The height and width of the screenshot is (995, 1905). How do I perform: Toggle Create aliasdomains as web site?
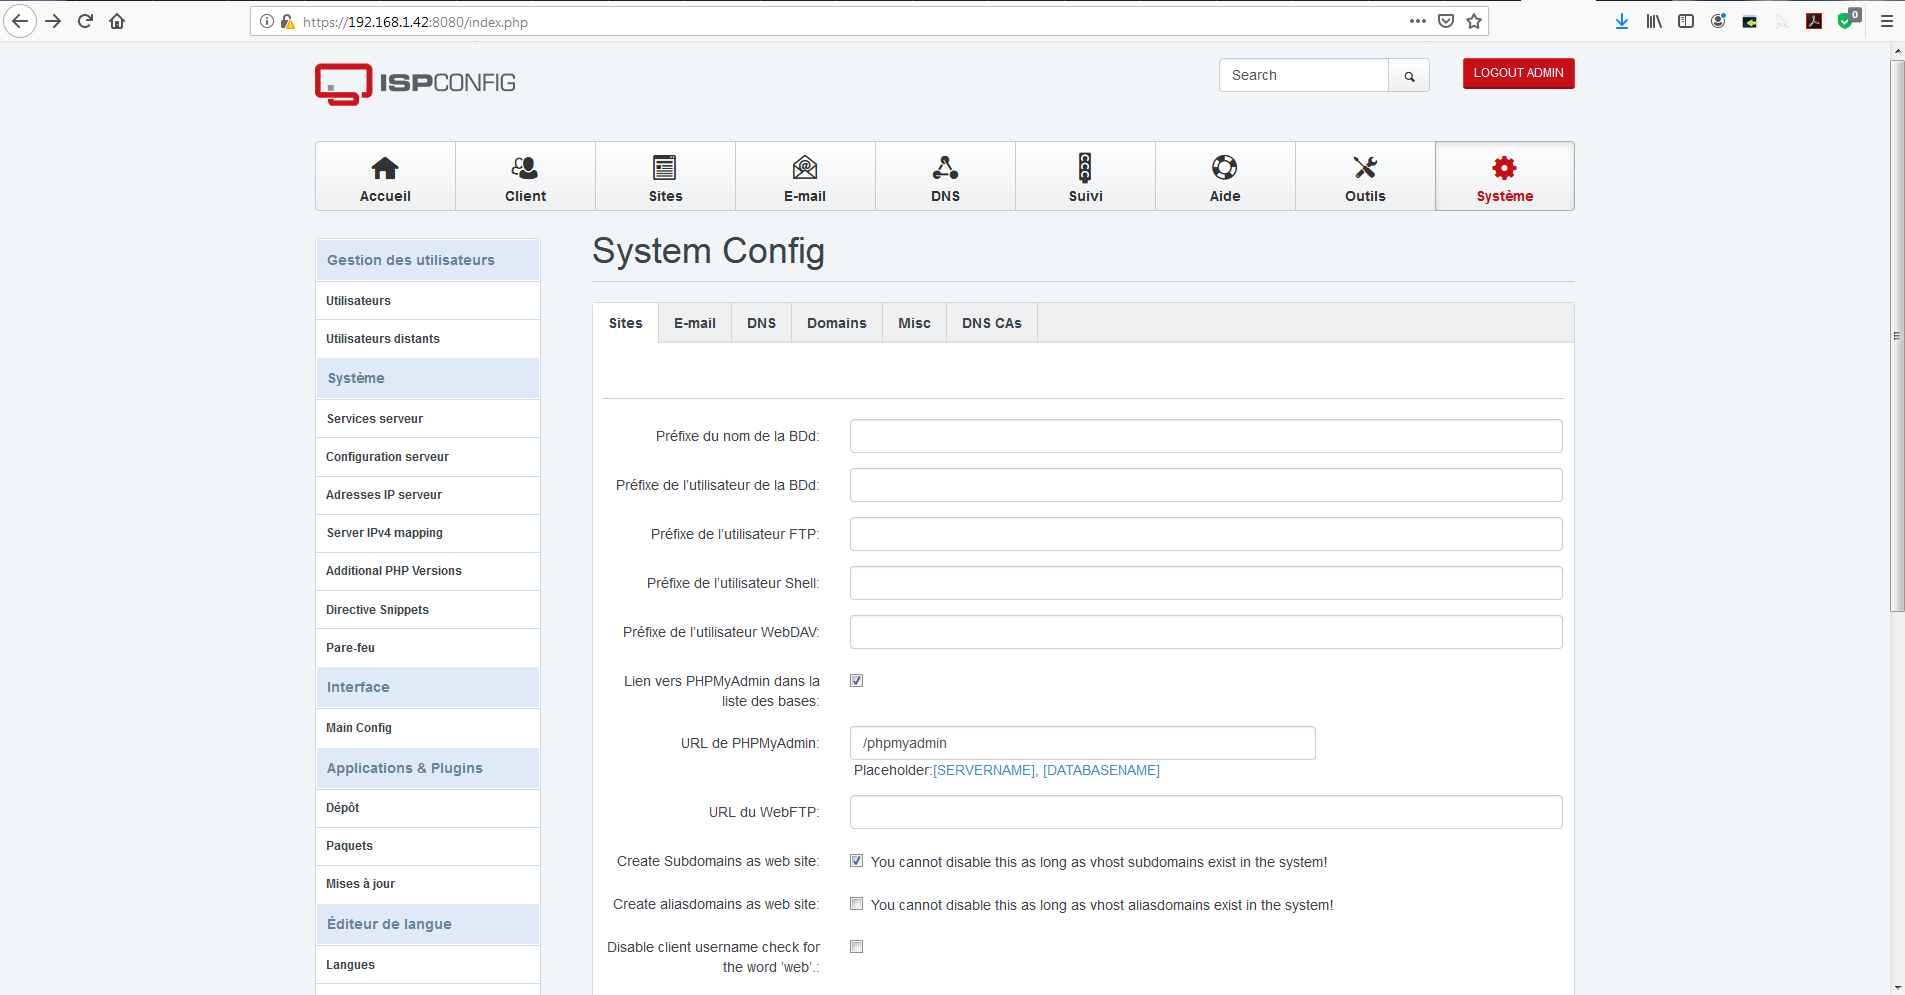coord(856,903)
